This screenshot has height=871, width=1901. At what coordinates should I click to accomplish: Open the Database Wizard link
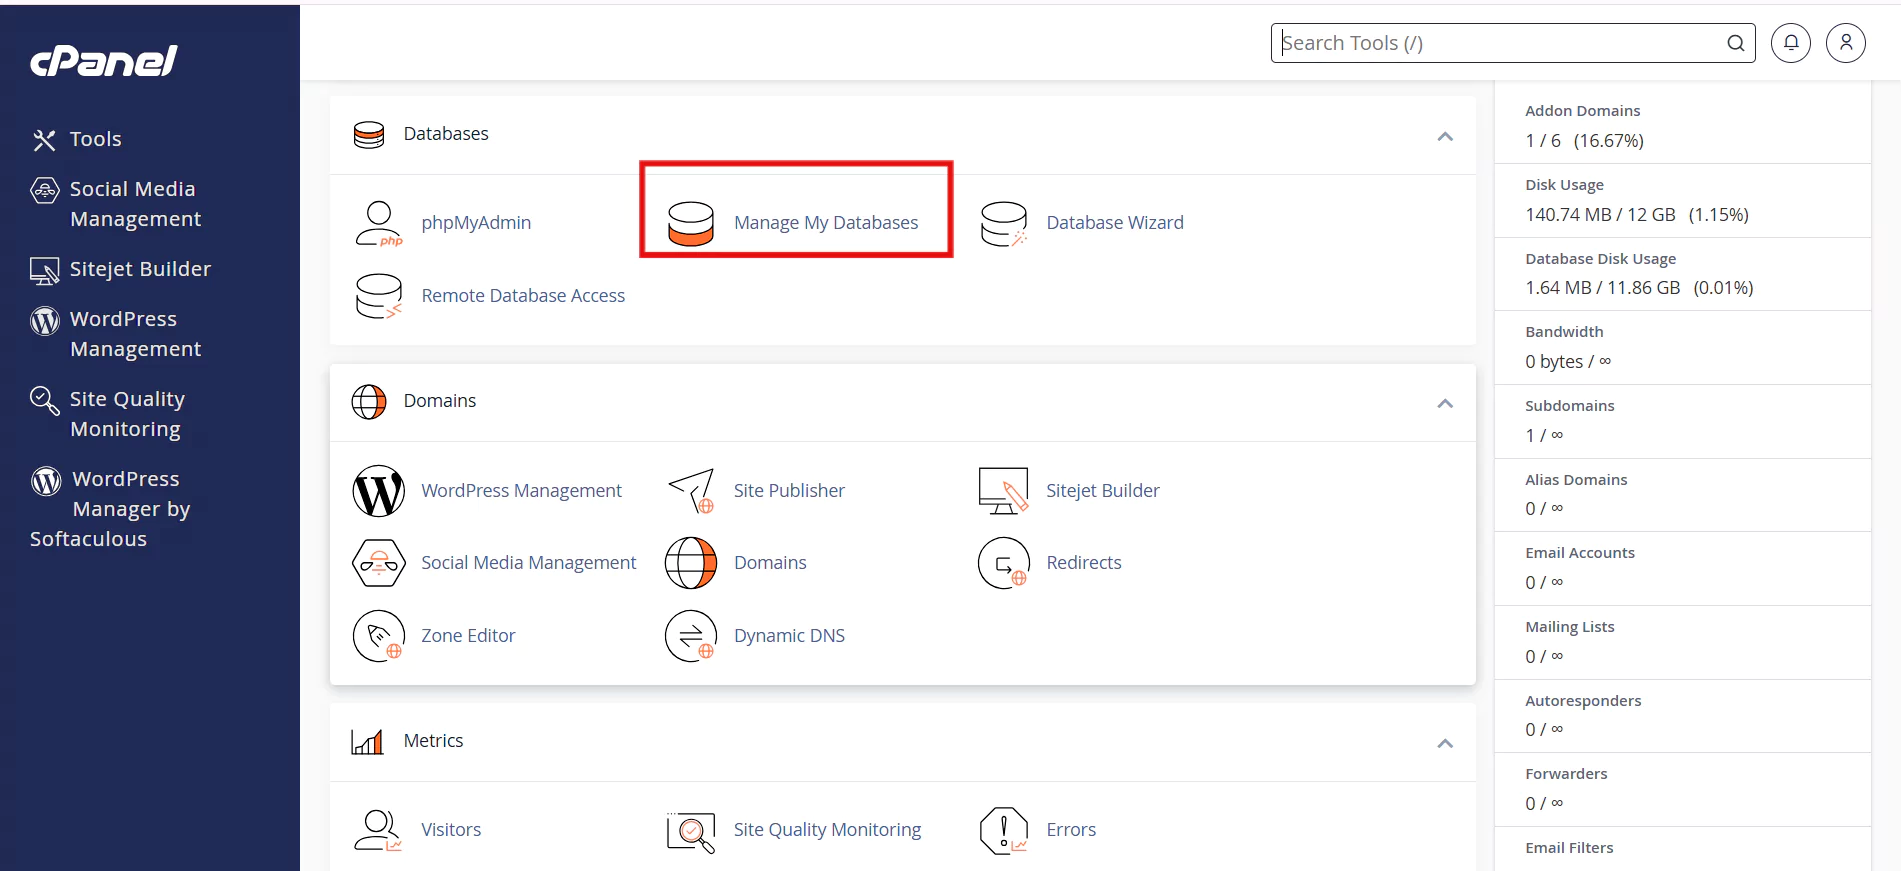click(x=1115, y=222)
